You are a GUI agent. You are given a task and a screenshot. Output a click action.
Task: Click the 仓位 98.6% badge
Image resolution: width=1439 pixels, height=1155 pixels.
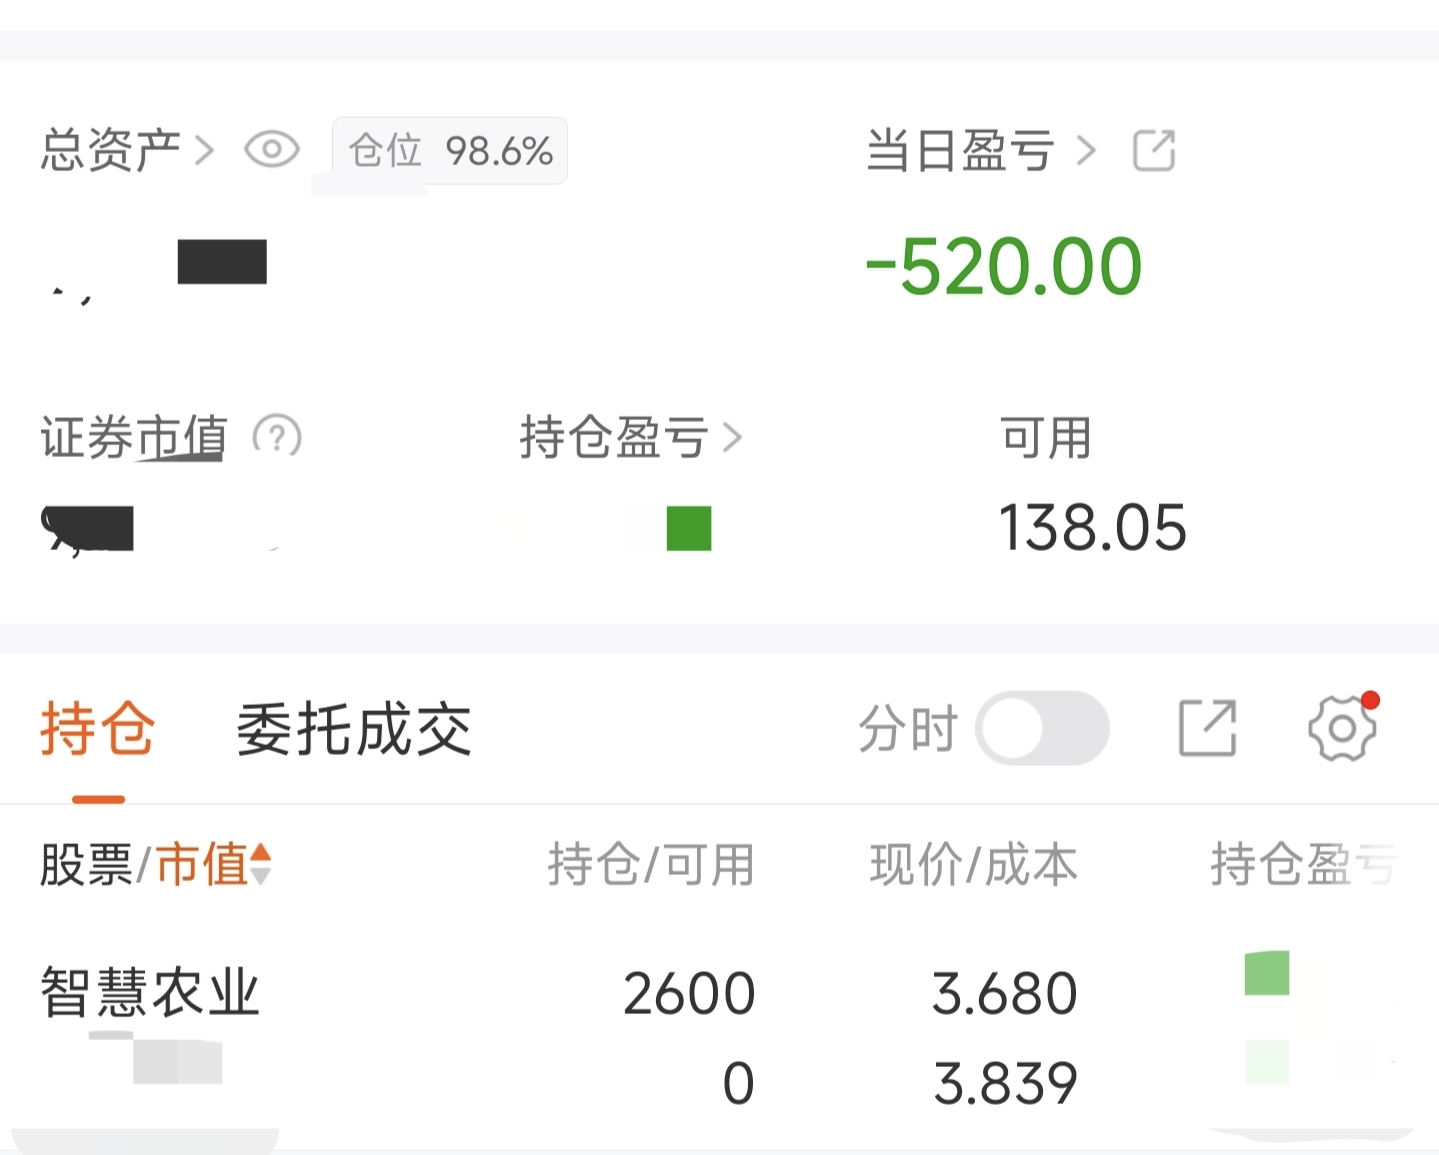pyautogui.click(x=450, y=151)
